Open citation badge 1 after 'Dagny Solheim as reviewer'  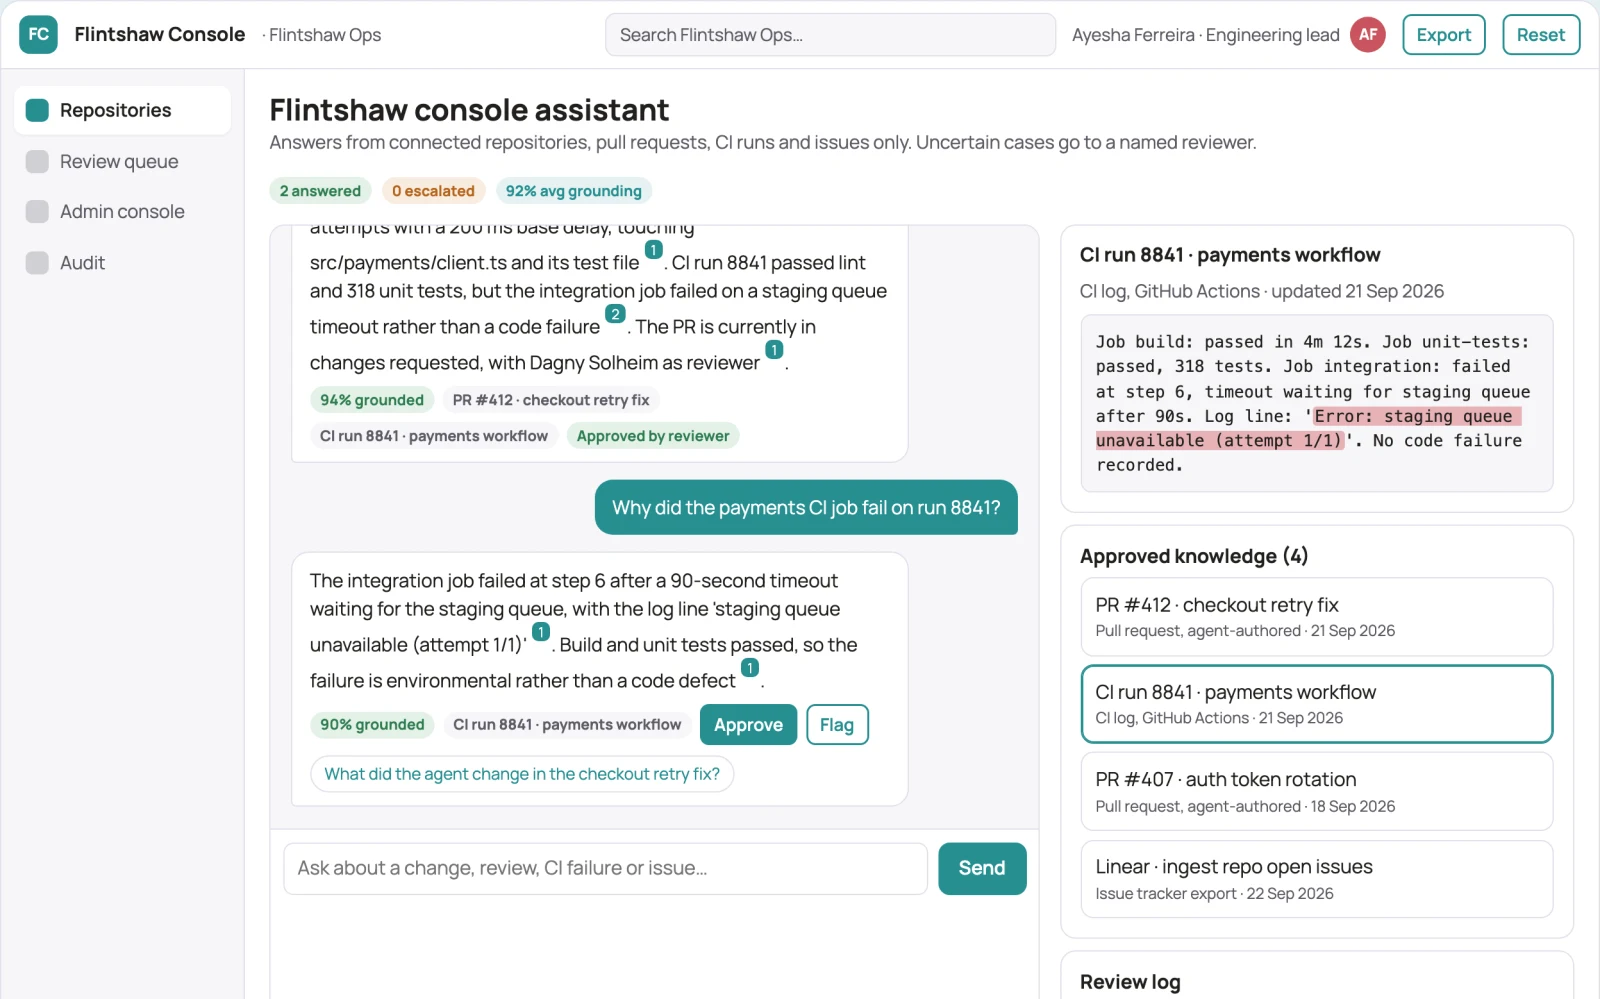point(774,350)
